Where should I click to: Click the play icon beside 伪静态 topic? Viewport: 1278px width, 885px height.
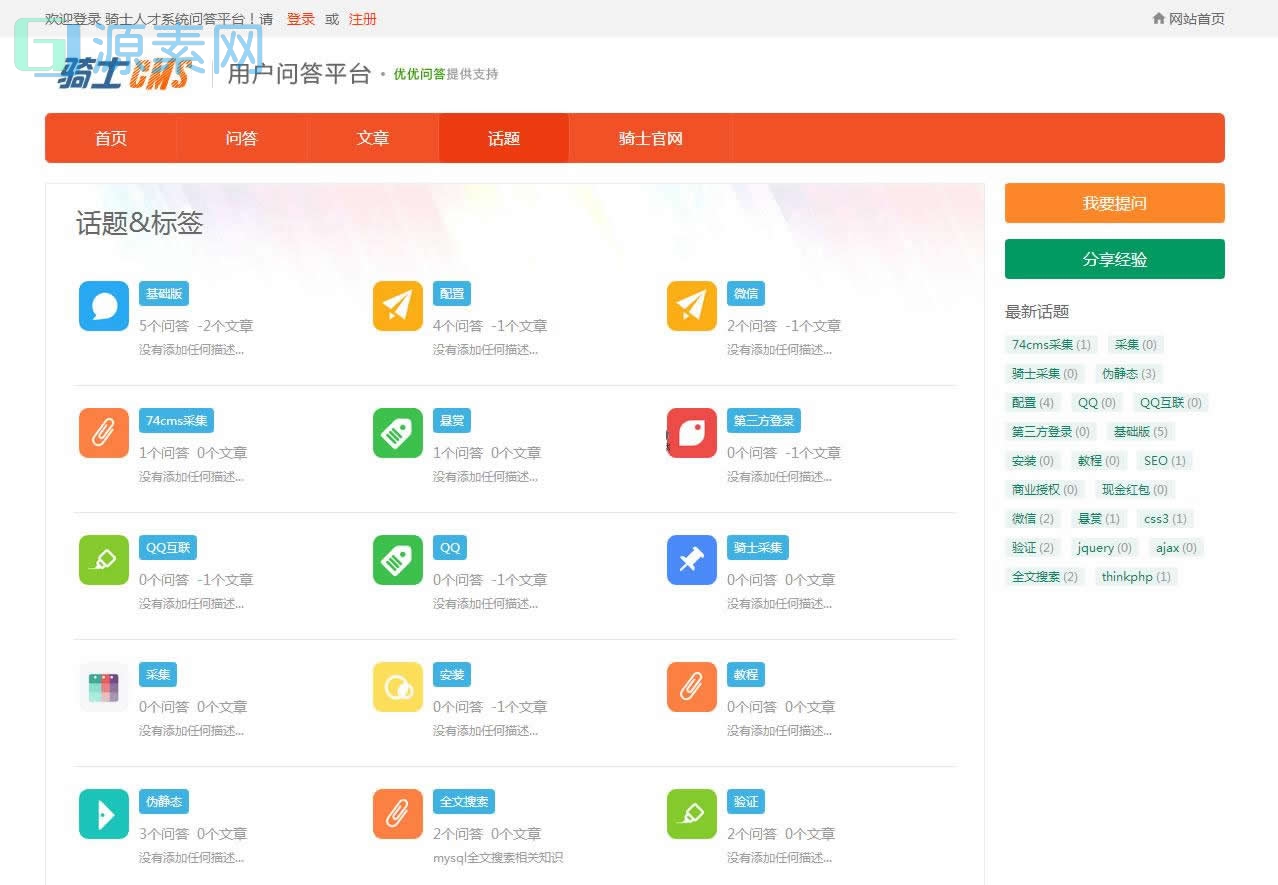click(x=103, y=814)
